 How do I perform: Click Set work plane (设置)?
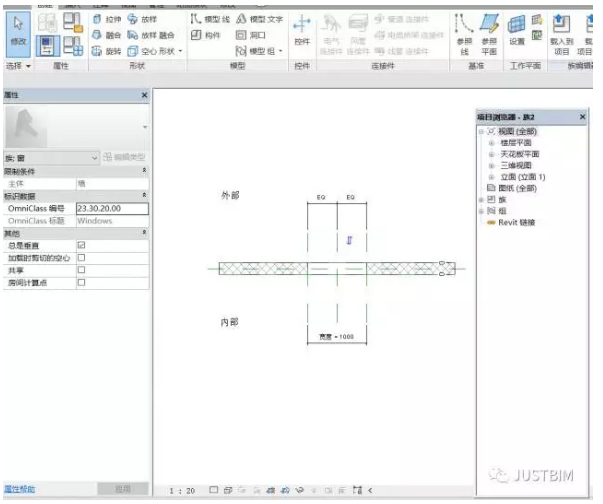click(x=516, y=31)
